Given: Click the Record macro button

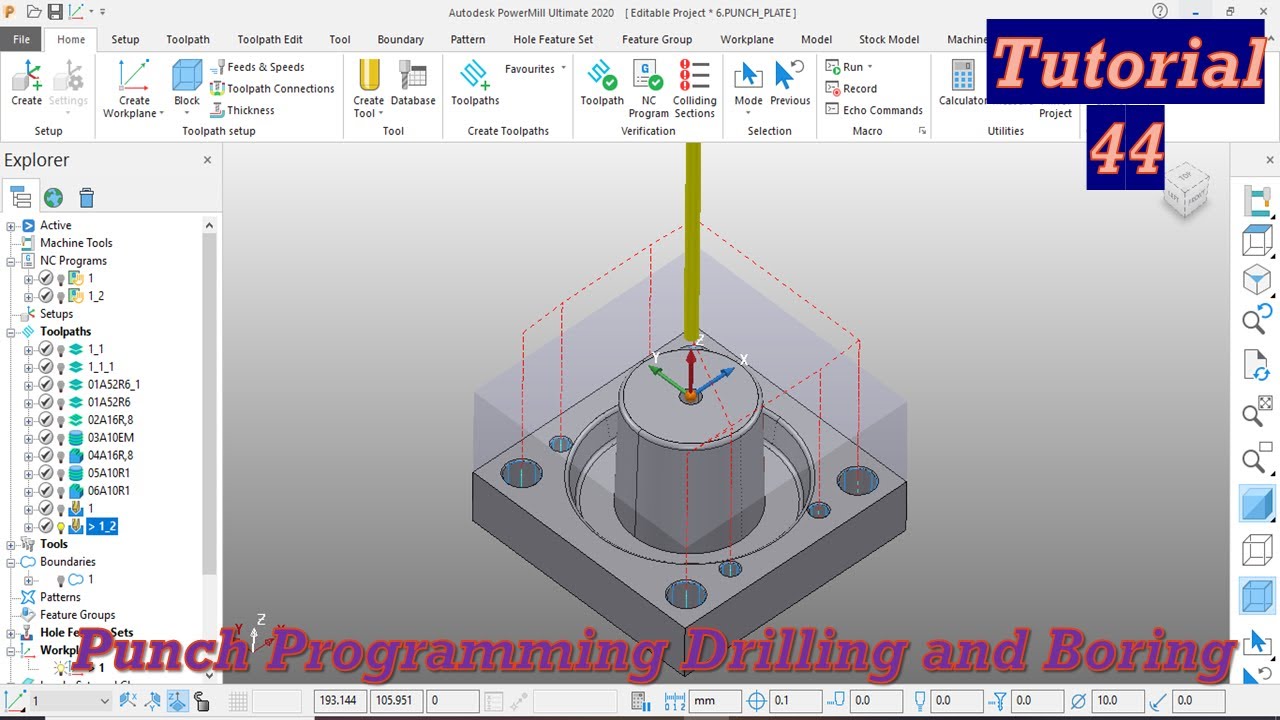Looking at the screenshot, I should [851, 89].
